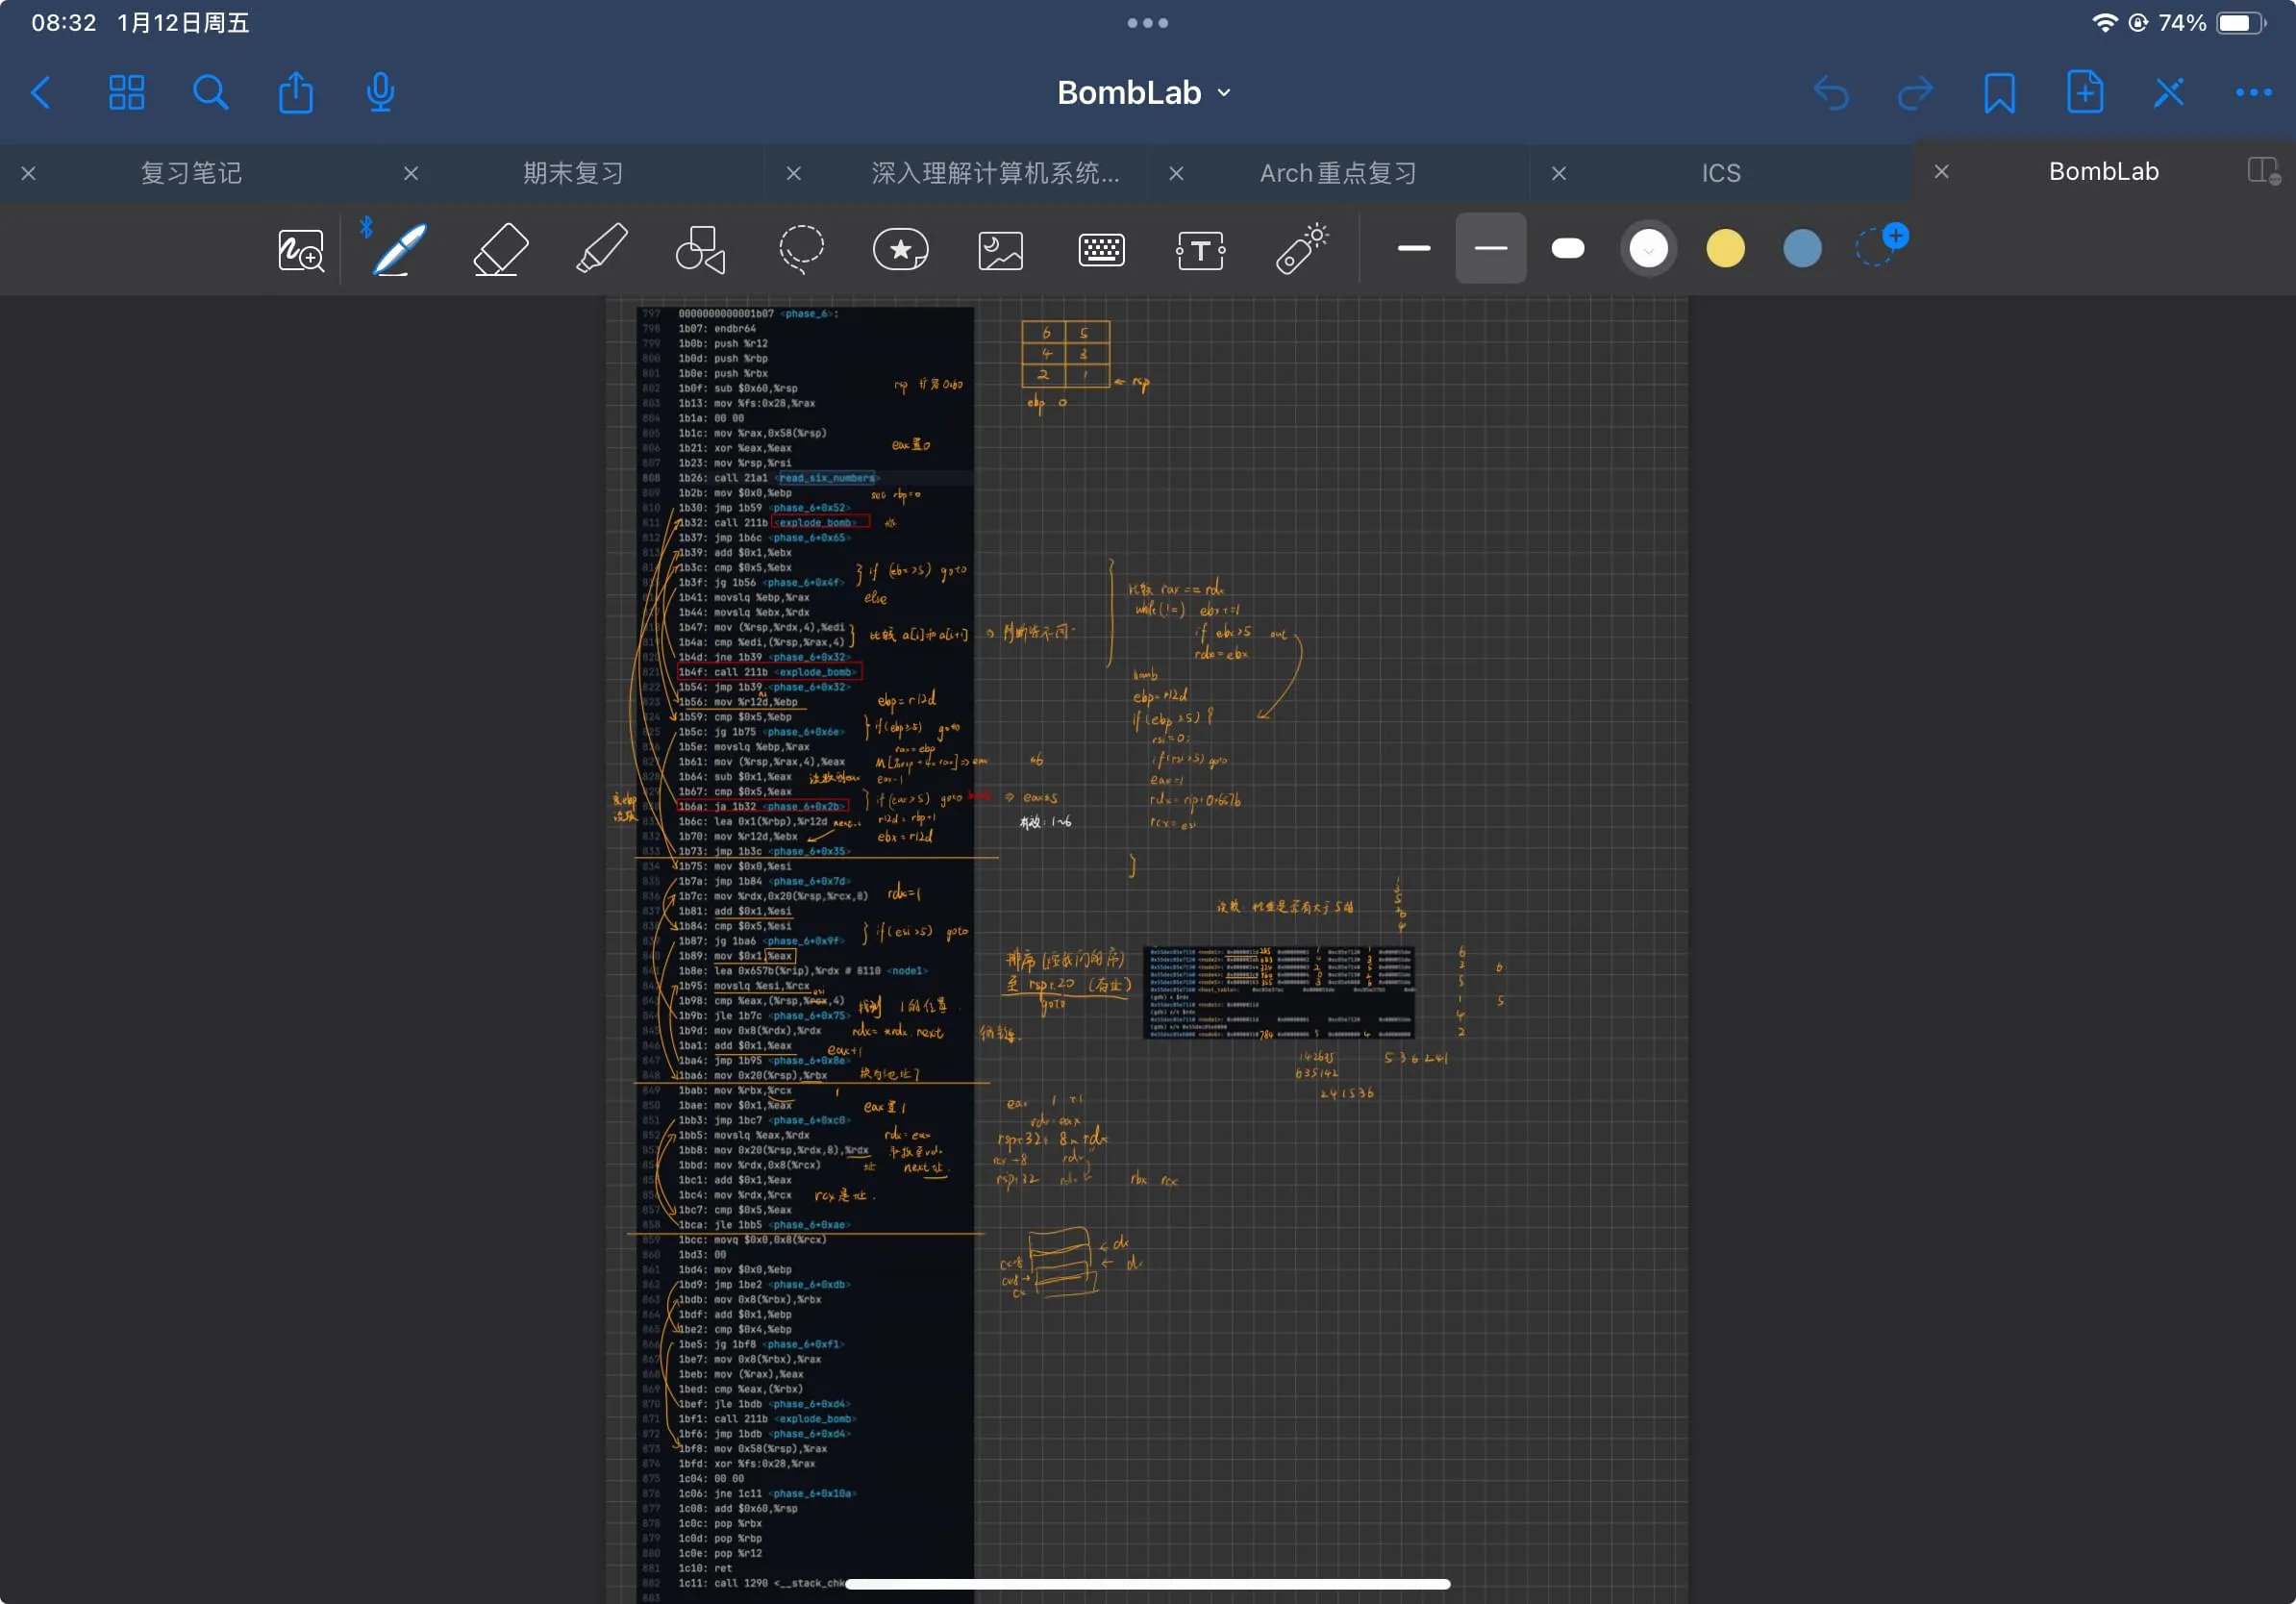The height and width of the screenshot is (1604, 2296).
Task: Add a new custom color preset
Action: pos(1881,246)
